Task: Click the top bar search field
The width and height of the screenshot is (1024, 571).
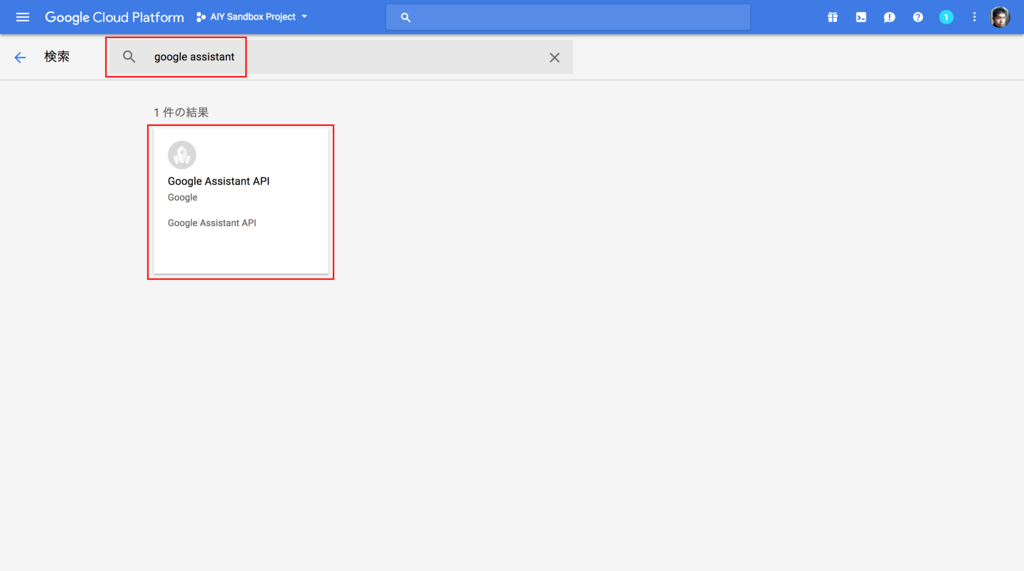Action: (568, 18)
